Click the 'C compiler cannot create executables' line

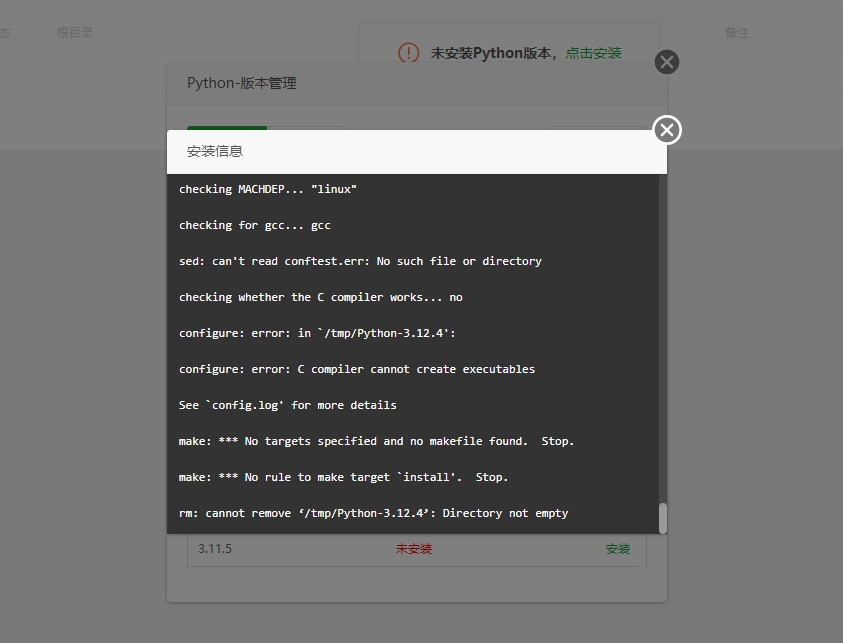click(x=357, y=369)
